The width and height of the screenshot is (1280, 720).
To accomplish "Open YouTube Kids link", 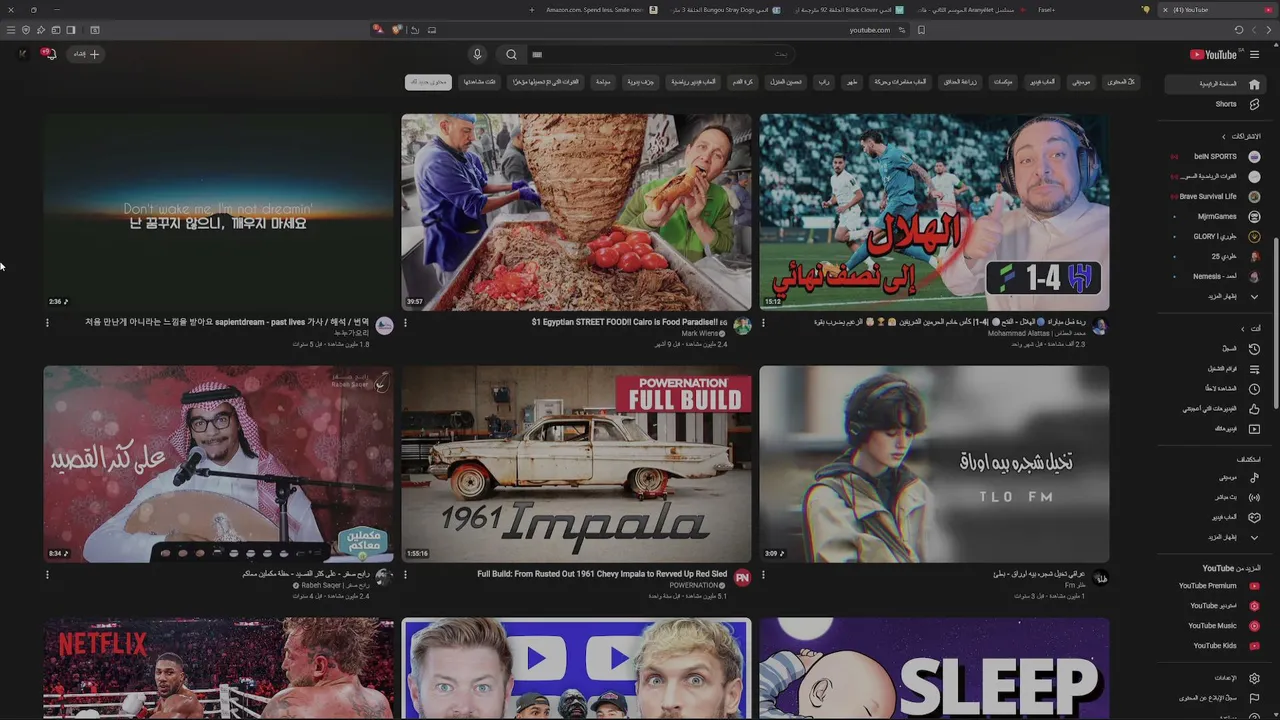I will tap(1216, 646).
